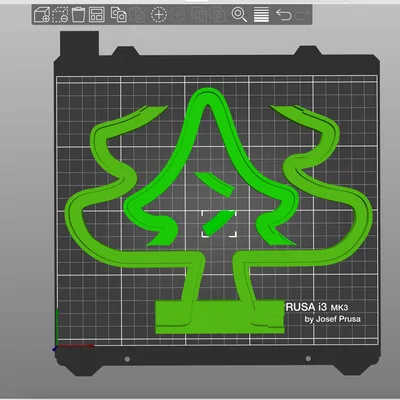Select the upper small diagonal green strip

point(215,184)
